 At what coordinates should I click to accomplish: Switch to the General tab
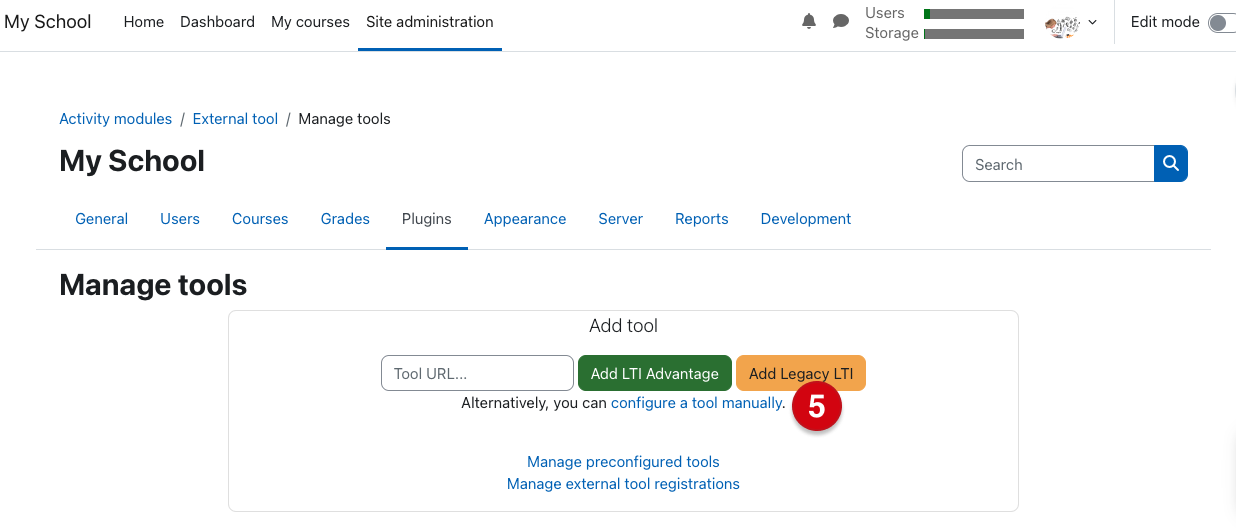(102, 218)
